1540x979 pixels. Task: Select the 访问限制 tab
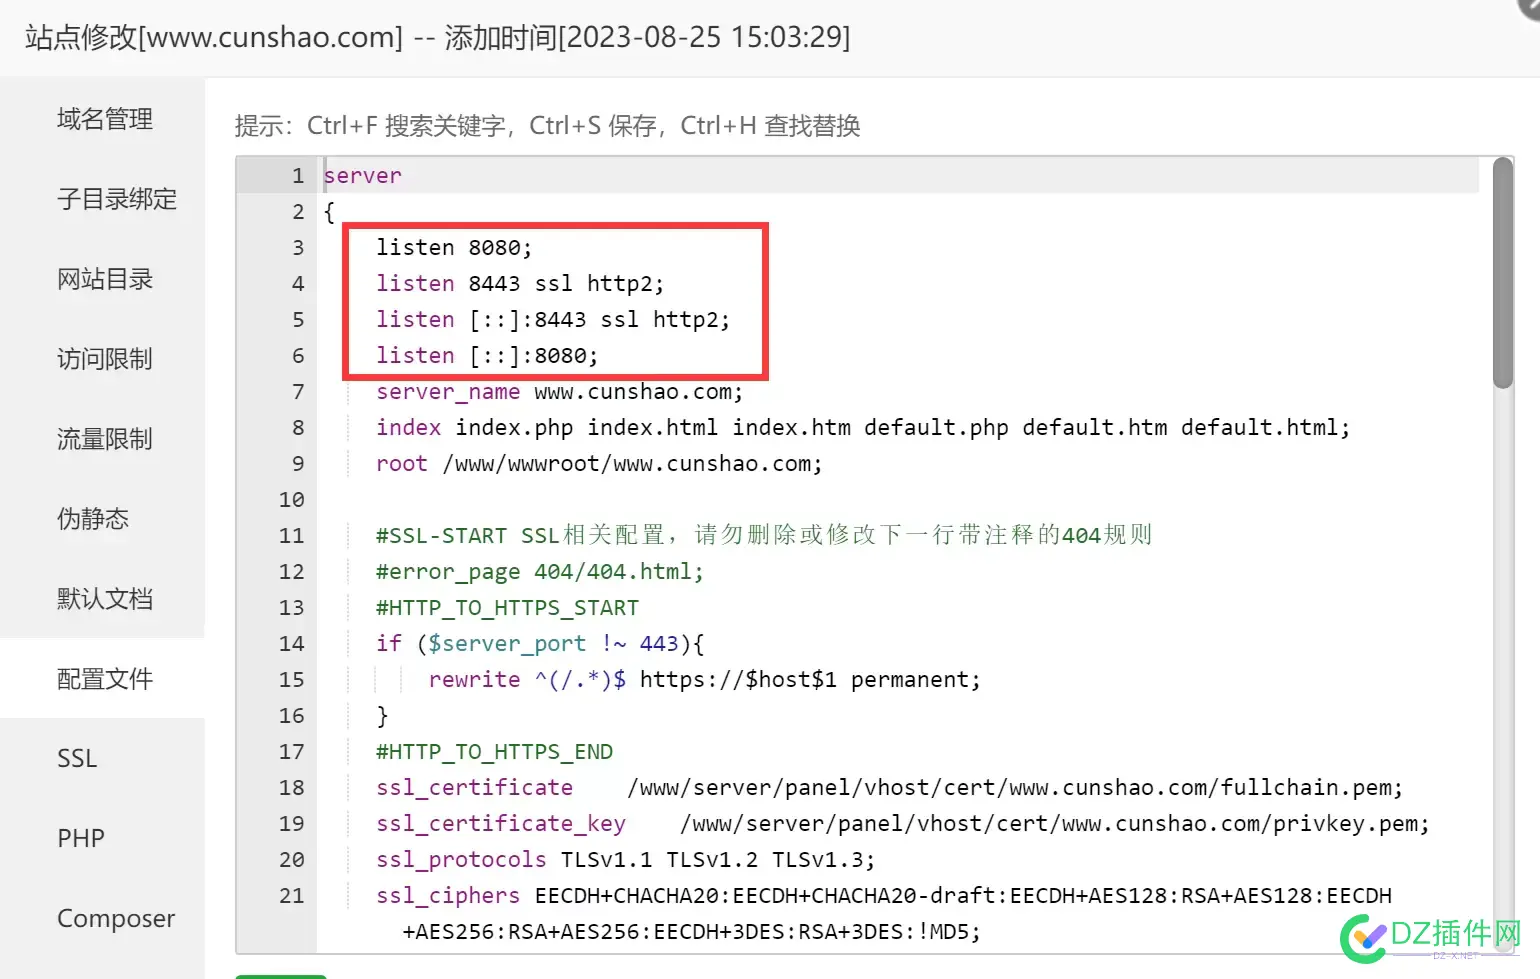click(x=104, y=359)
